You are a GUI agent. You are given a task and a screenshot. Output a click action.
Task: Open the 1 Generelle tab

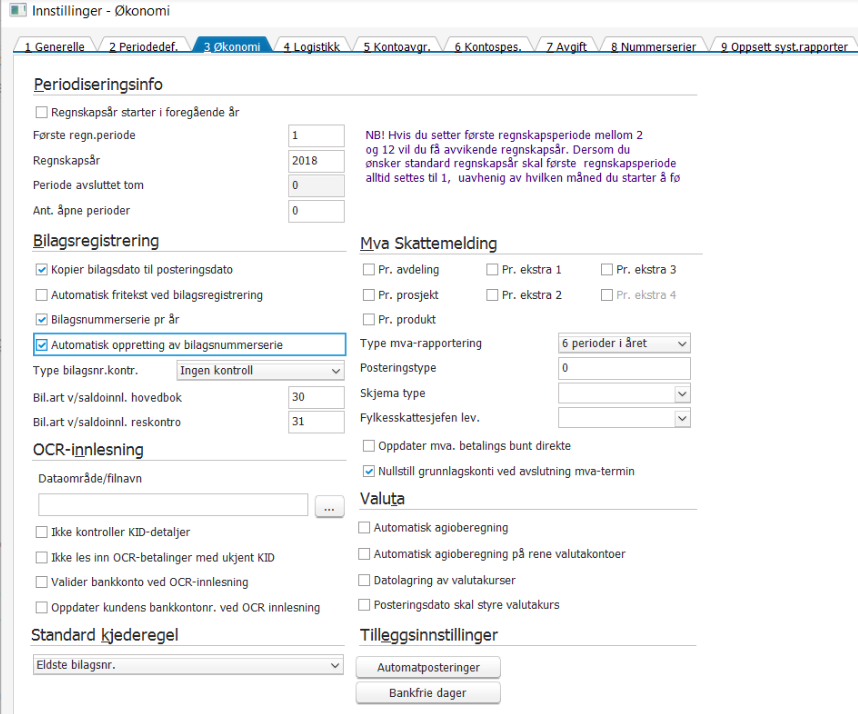pos(54,47)
